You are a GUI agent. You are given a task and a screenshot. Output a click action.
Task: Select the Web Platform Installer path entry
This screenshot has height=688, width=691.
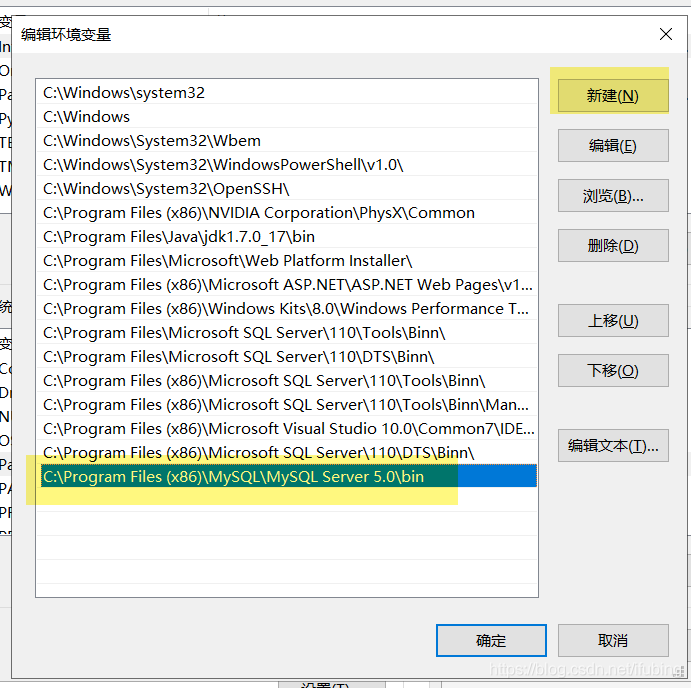pyautogui.click(x=287, y=261)
